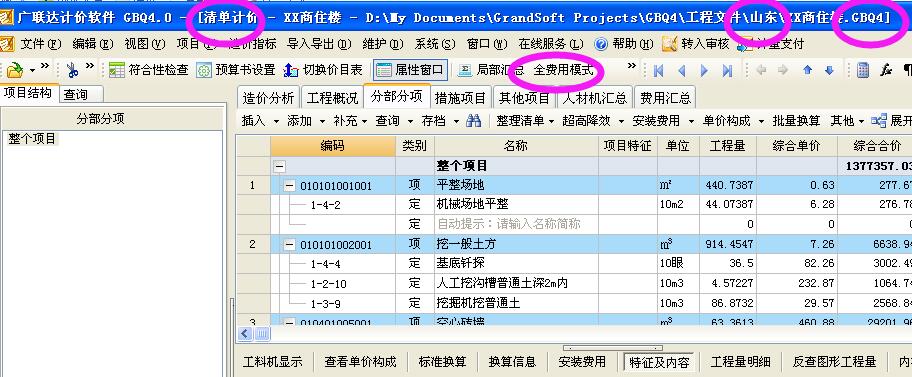The height and width of the screenshot is (377, 912).
Task: Switch to 人材机汇总 tab
Action: coord(594,98)
